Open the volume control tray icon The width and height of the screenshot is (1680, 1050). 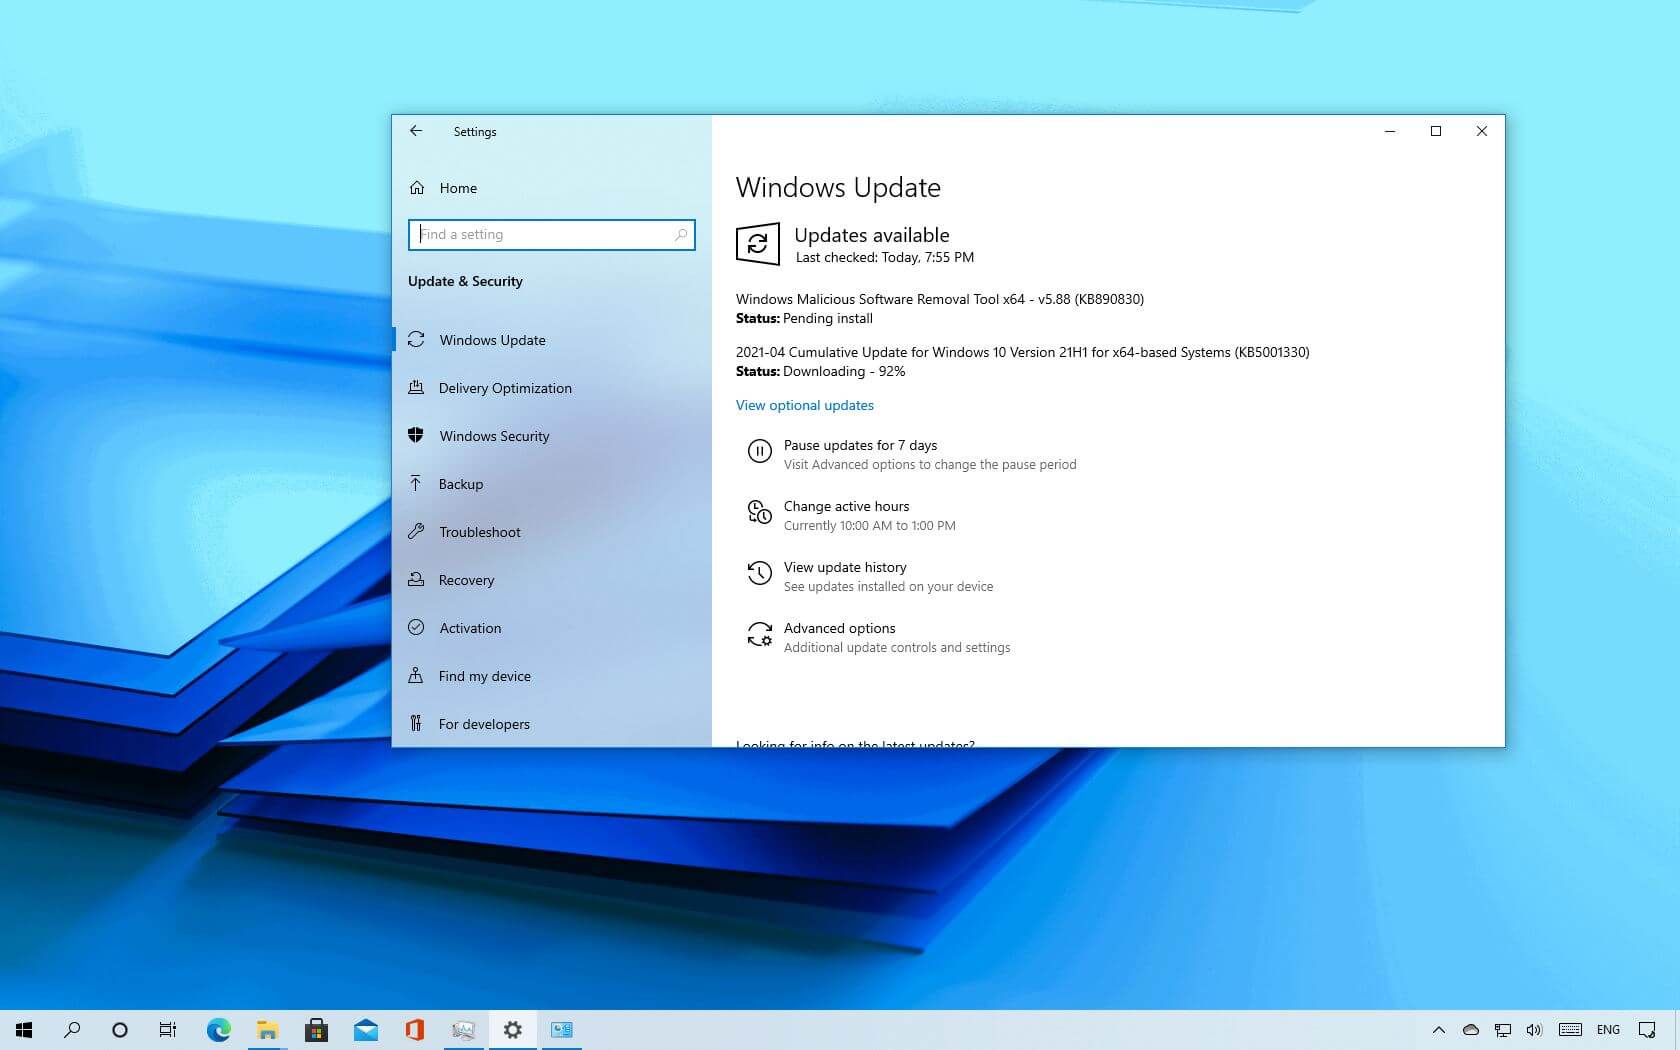(1534, 1030)
